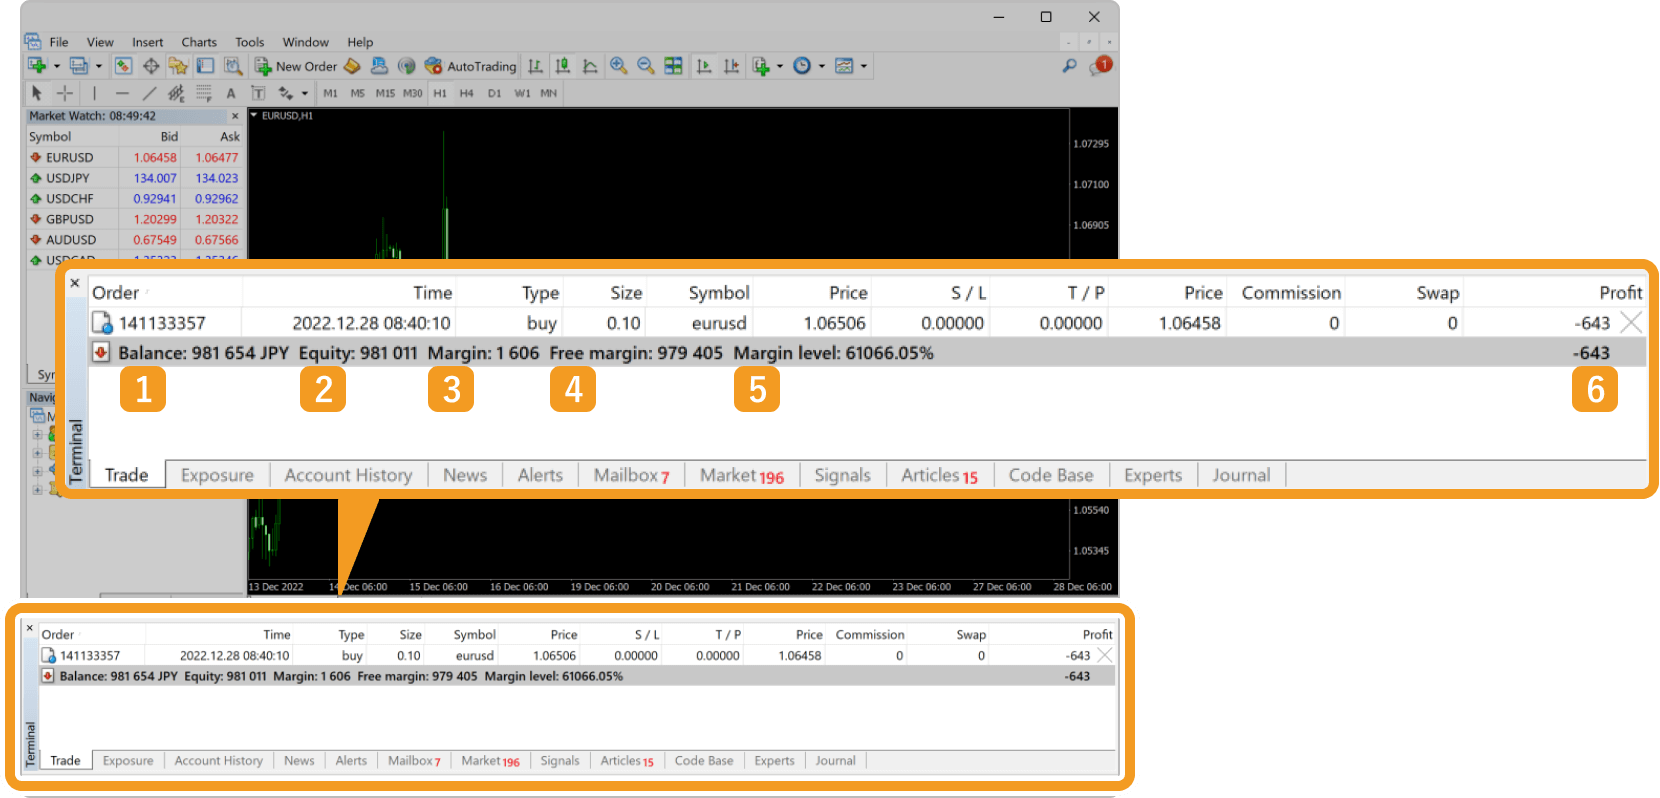Tile windows using the grid icon
Screen dimensions: 1660x798
click(673, 66)
